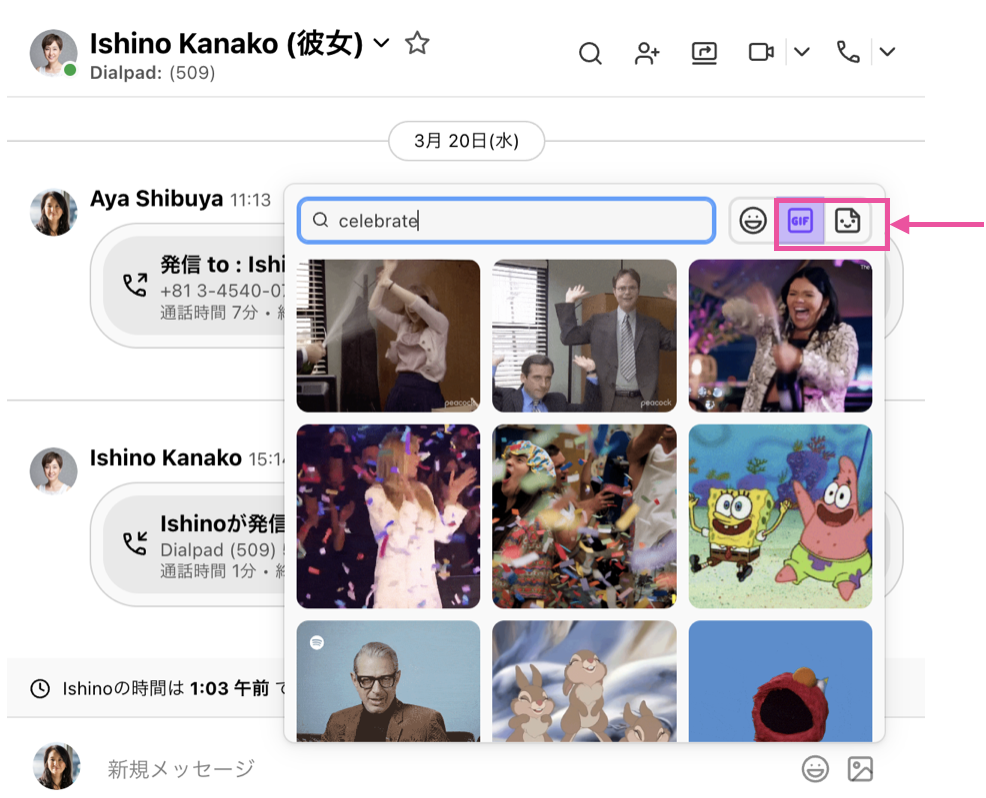Open emoji picker from message composer

[x=815, y=768]
